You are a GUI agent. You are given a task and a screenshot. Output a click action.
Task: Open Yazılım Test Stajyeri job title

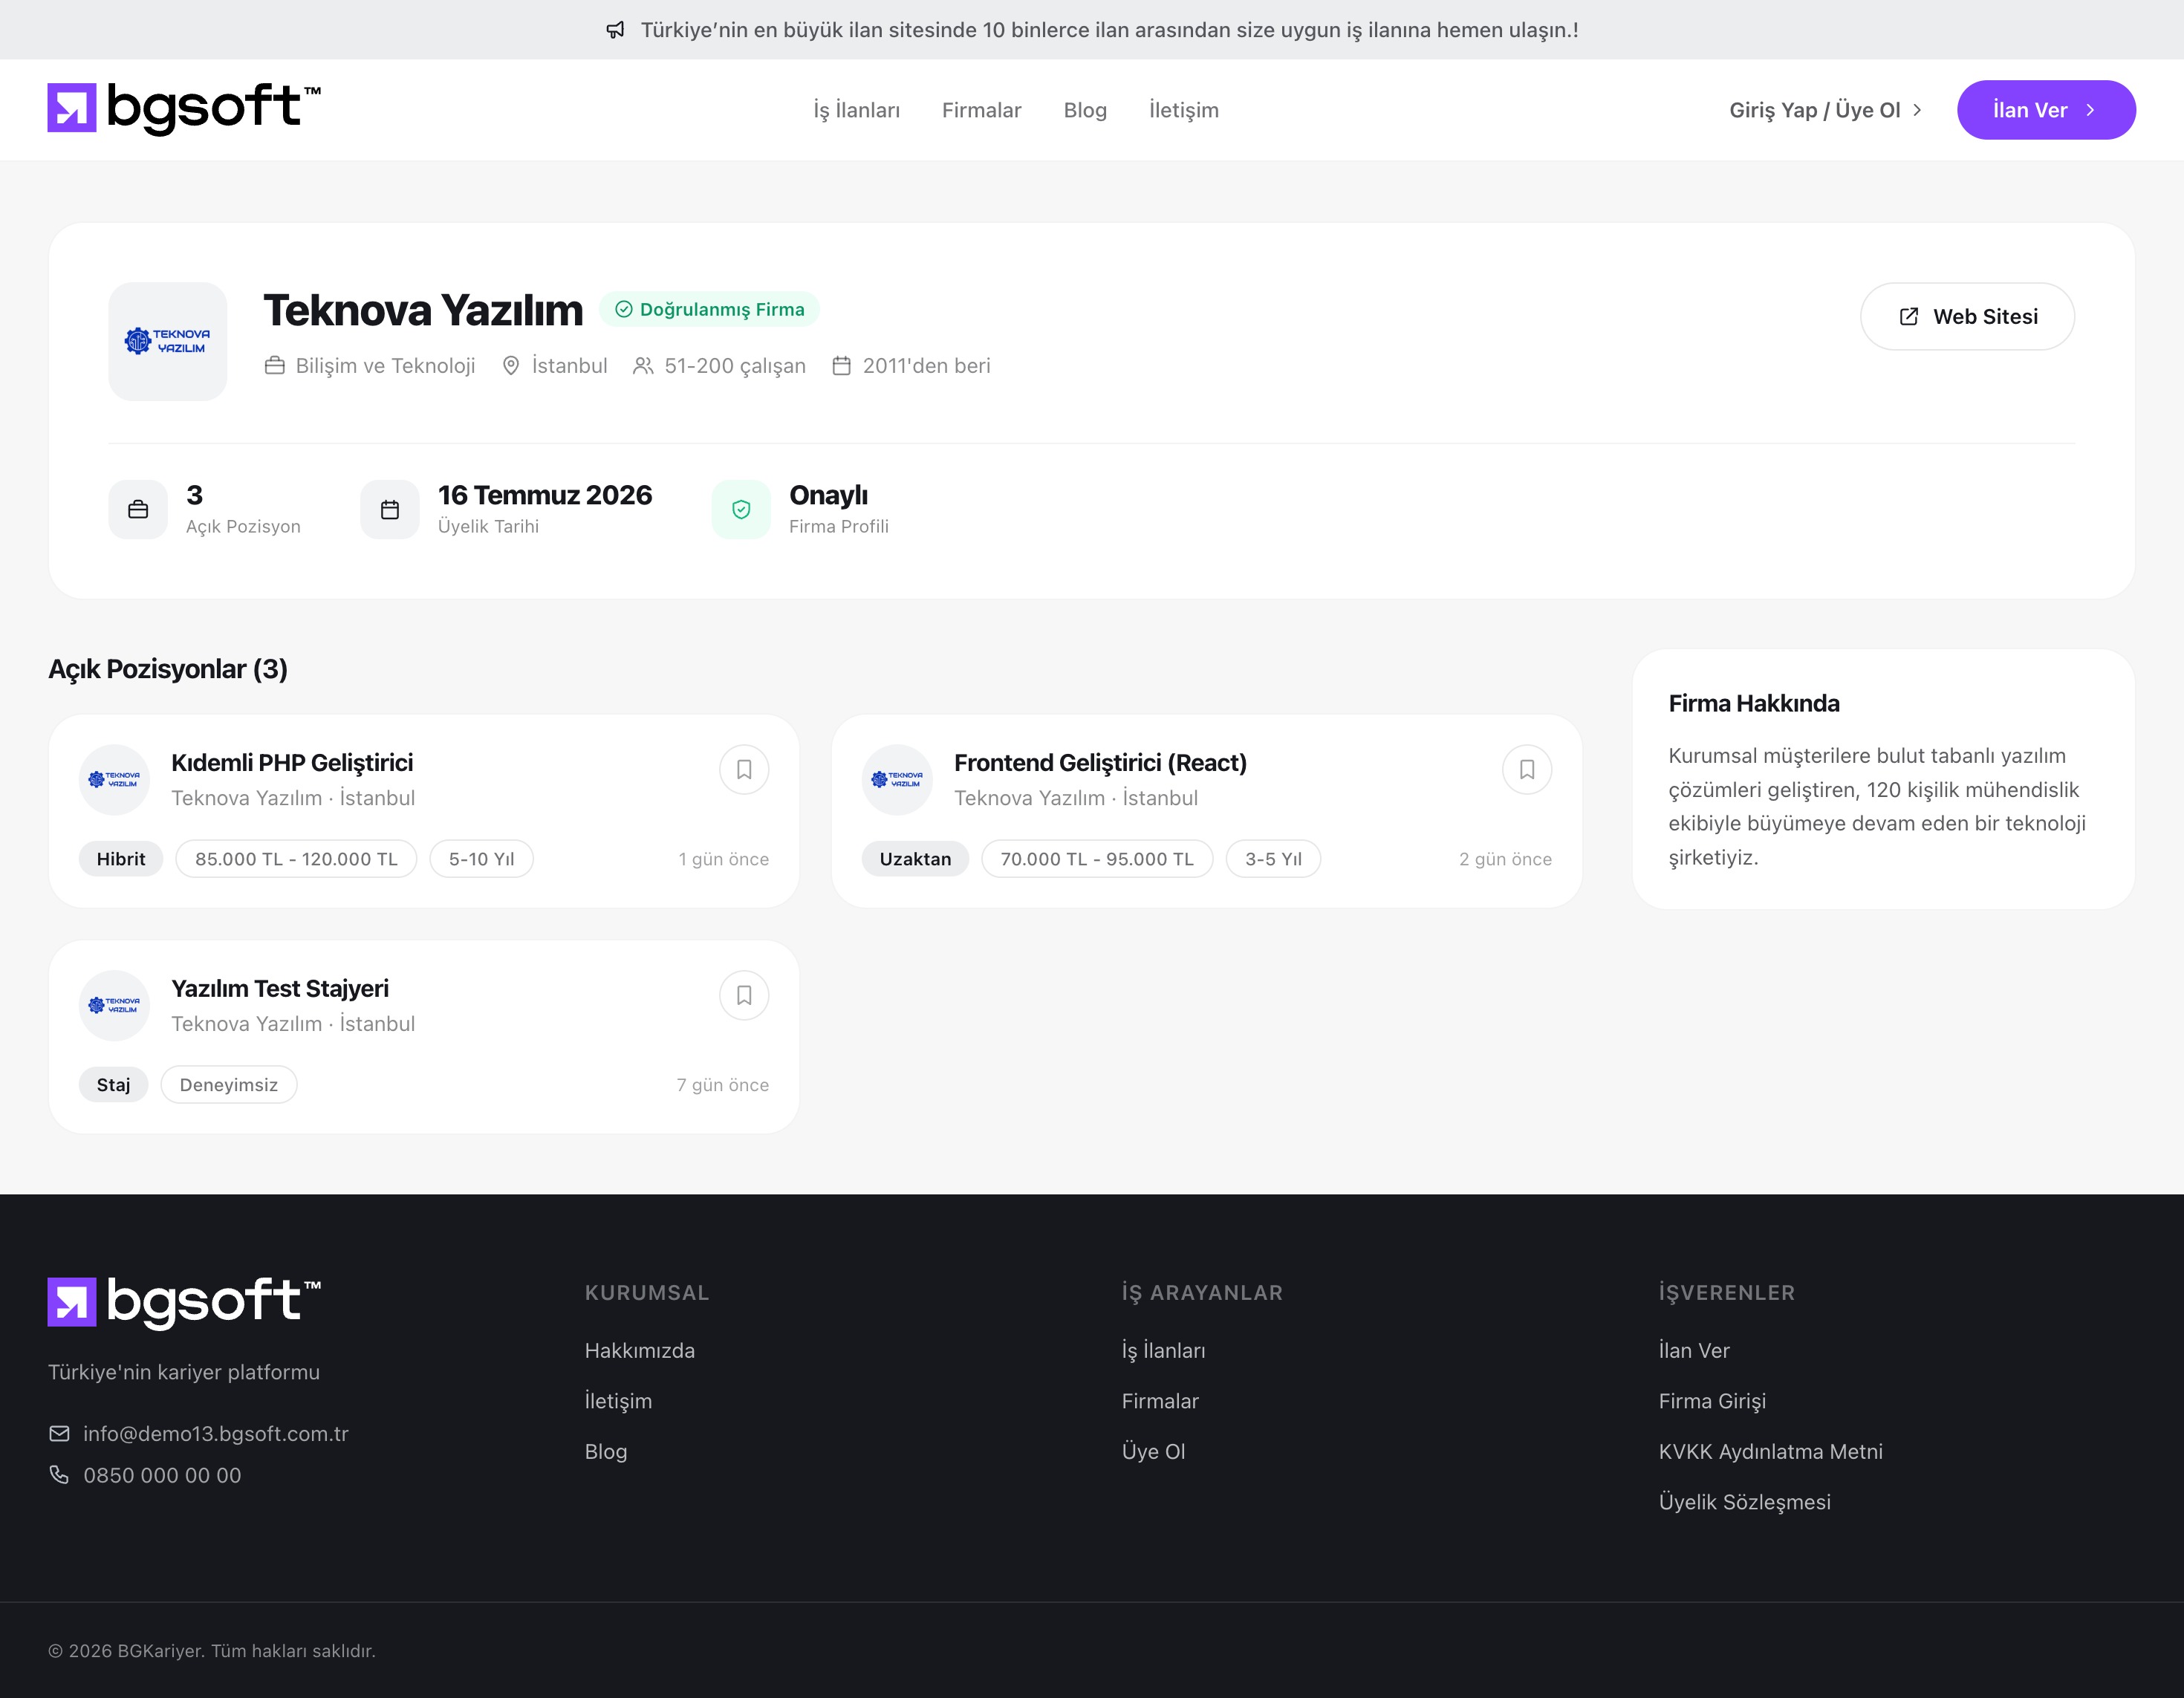click(x=280, y=988)
